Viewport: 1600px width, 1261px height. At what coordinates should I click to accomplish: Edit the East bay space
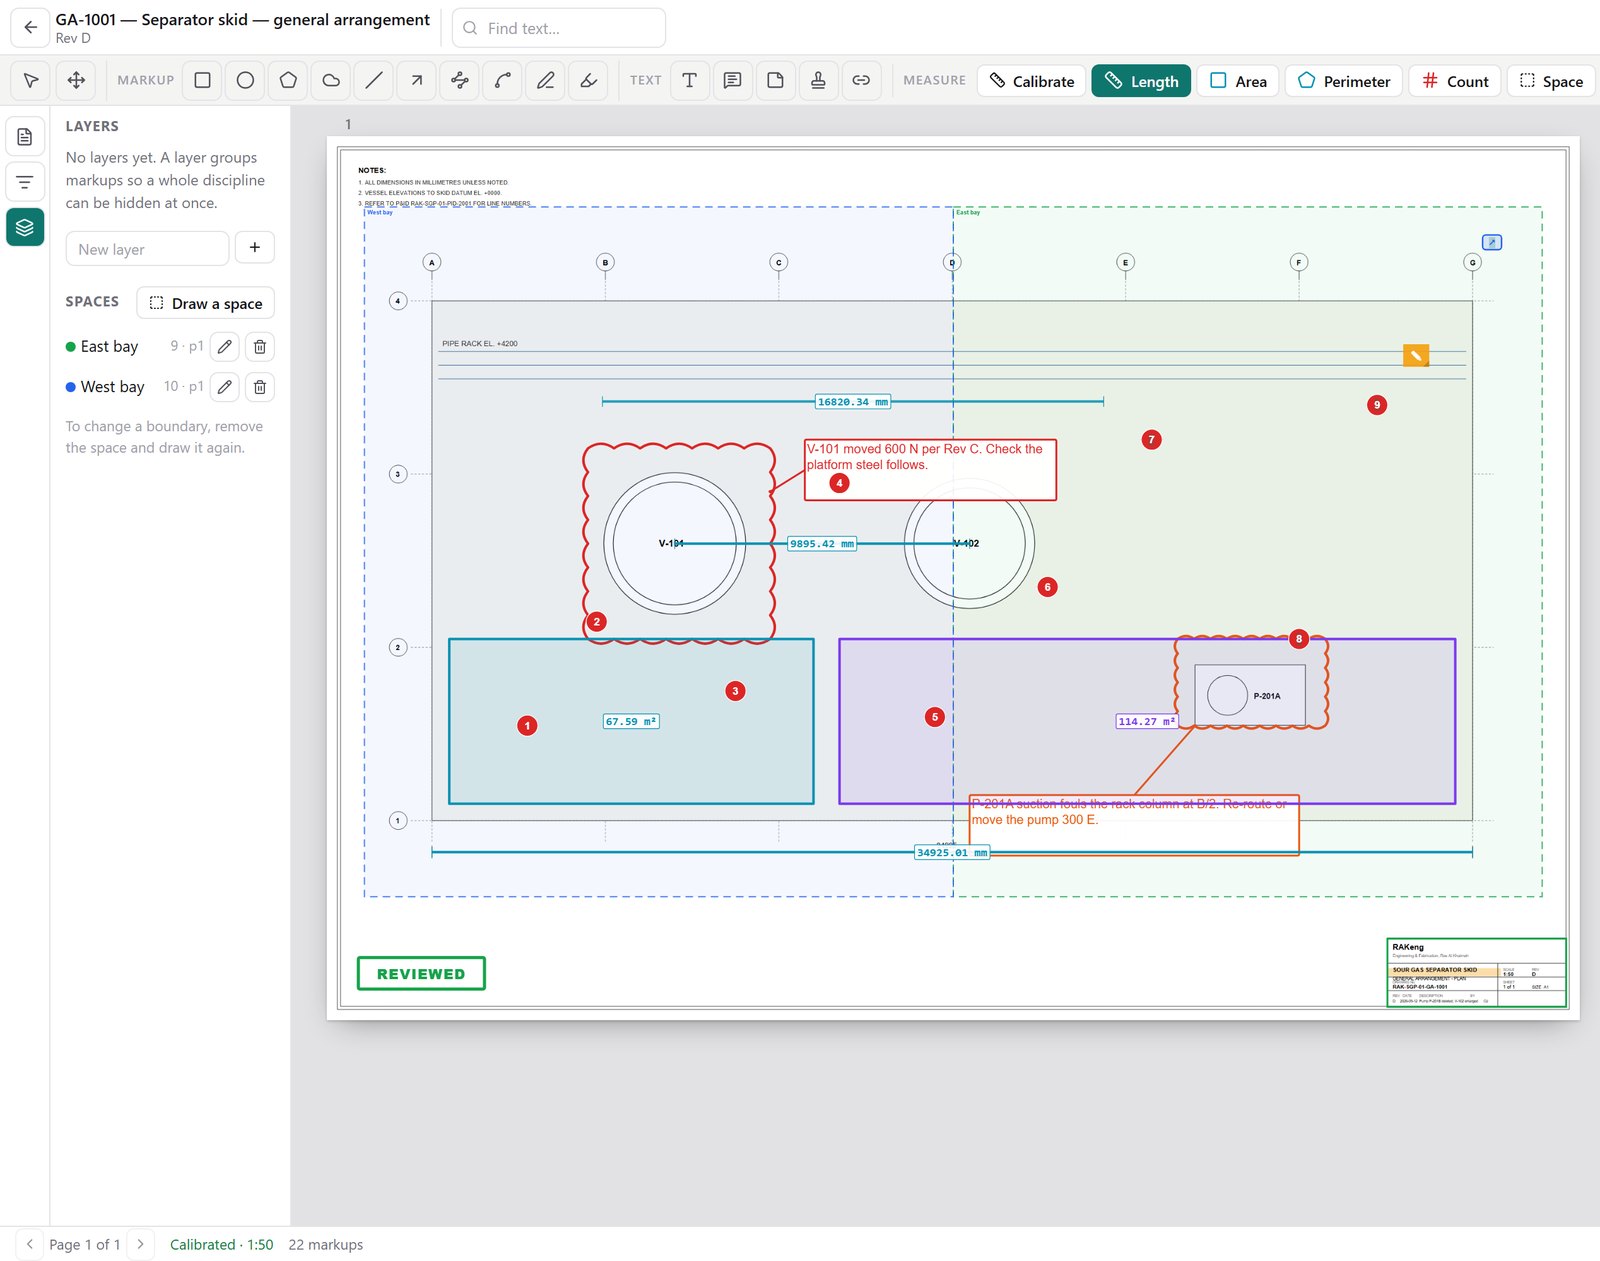(225, 347)
